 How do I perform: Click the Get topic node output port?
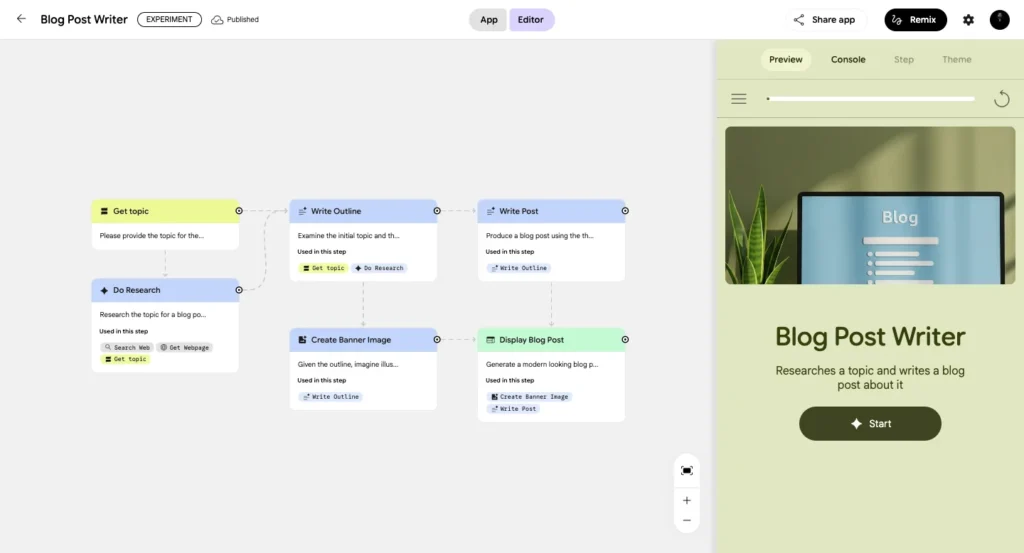239,211
